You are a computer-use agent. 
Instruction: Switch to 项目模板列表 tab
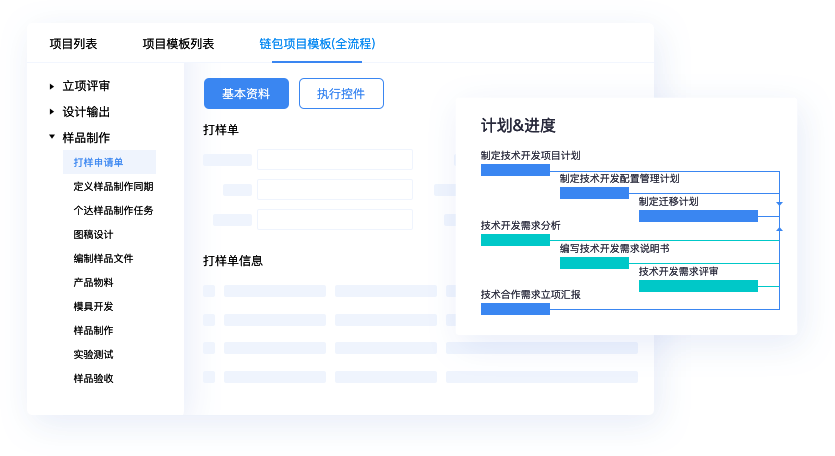pos(178,44)
